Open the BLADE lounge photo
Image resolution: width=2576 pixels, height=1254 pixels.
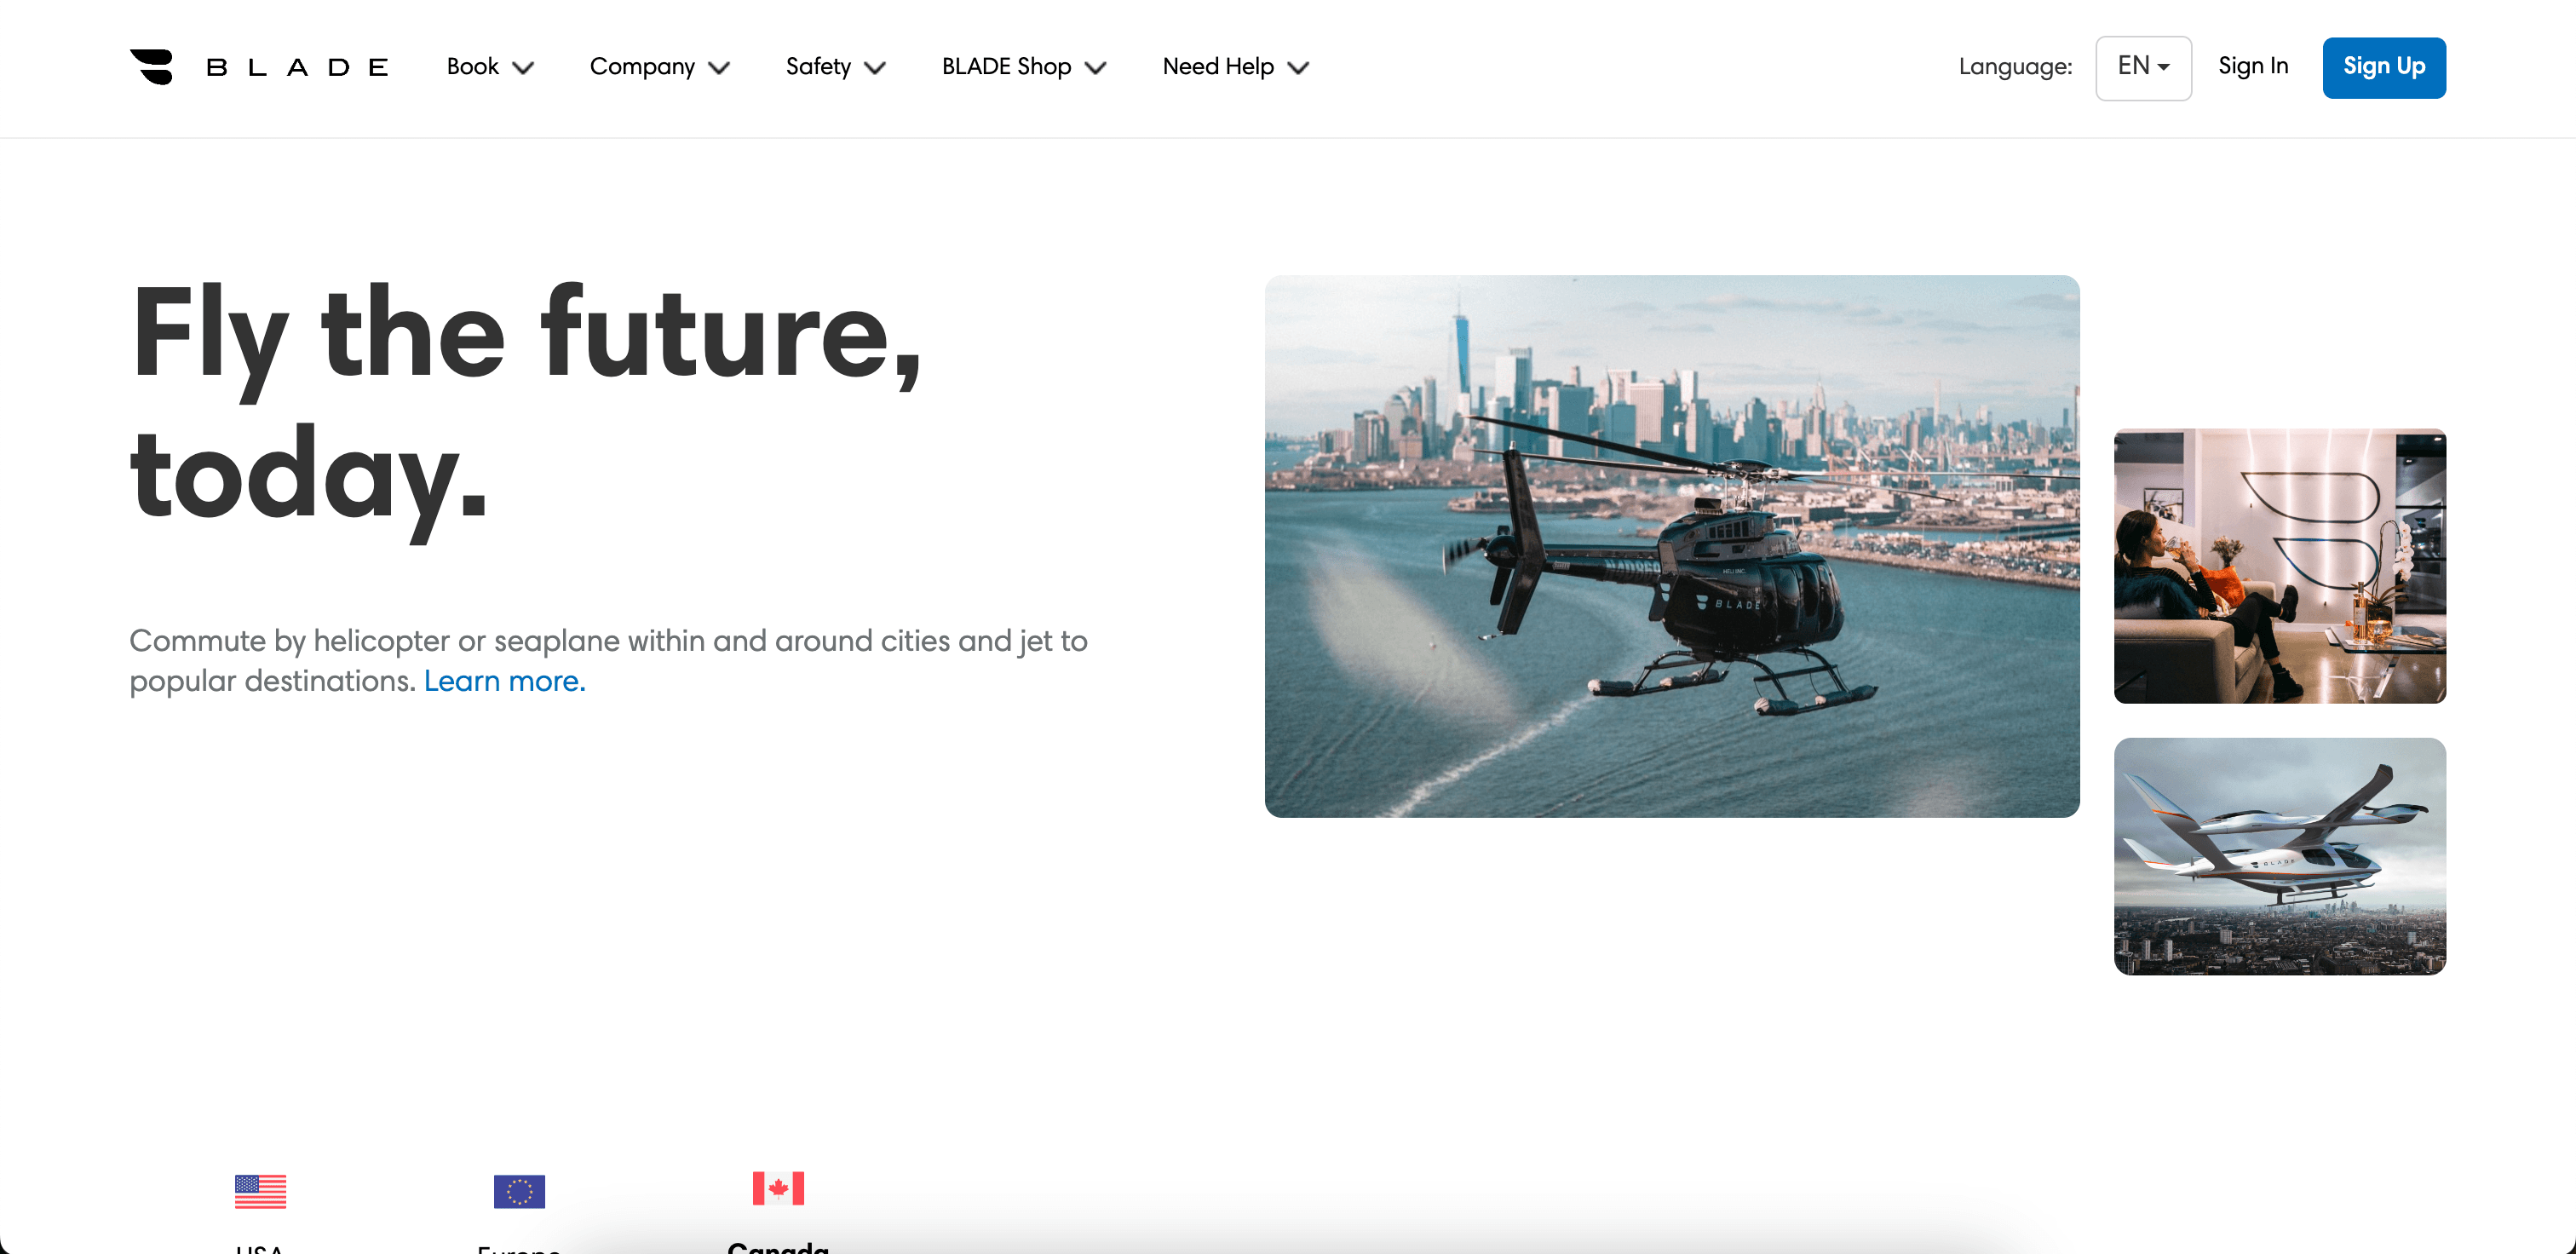(2280, 566)
